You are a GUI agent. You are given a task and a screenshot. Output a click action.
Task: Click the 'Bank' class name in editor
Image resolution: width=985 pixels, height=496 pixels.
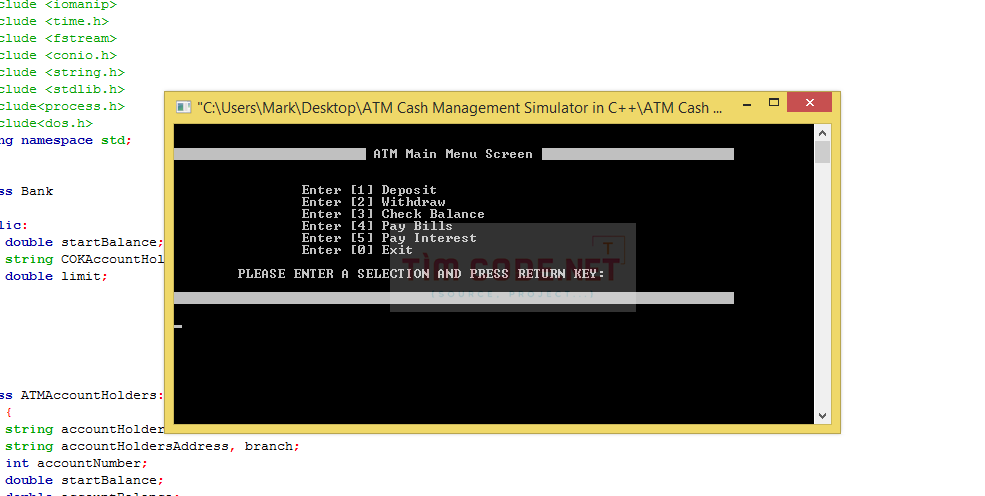[x=37, y=191]
